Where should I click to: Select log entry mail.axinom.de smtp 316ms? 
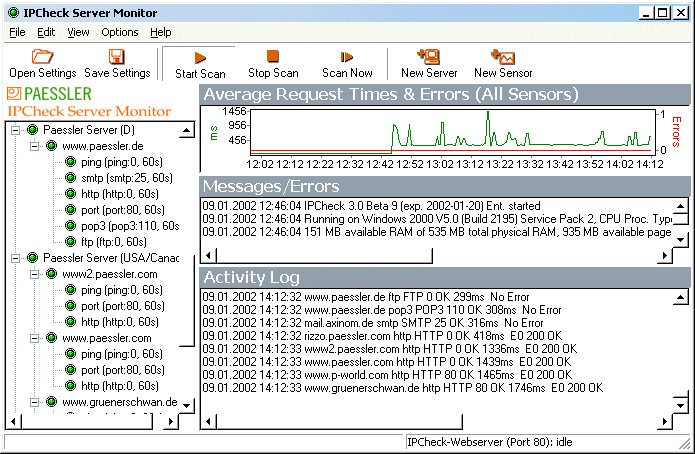(x=373, y=323)
